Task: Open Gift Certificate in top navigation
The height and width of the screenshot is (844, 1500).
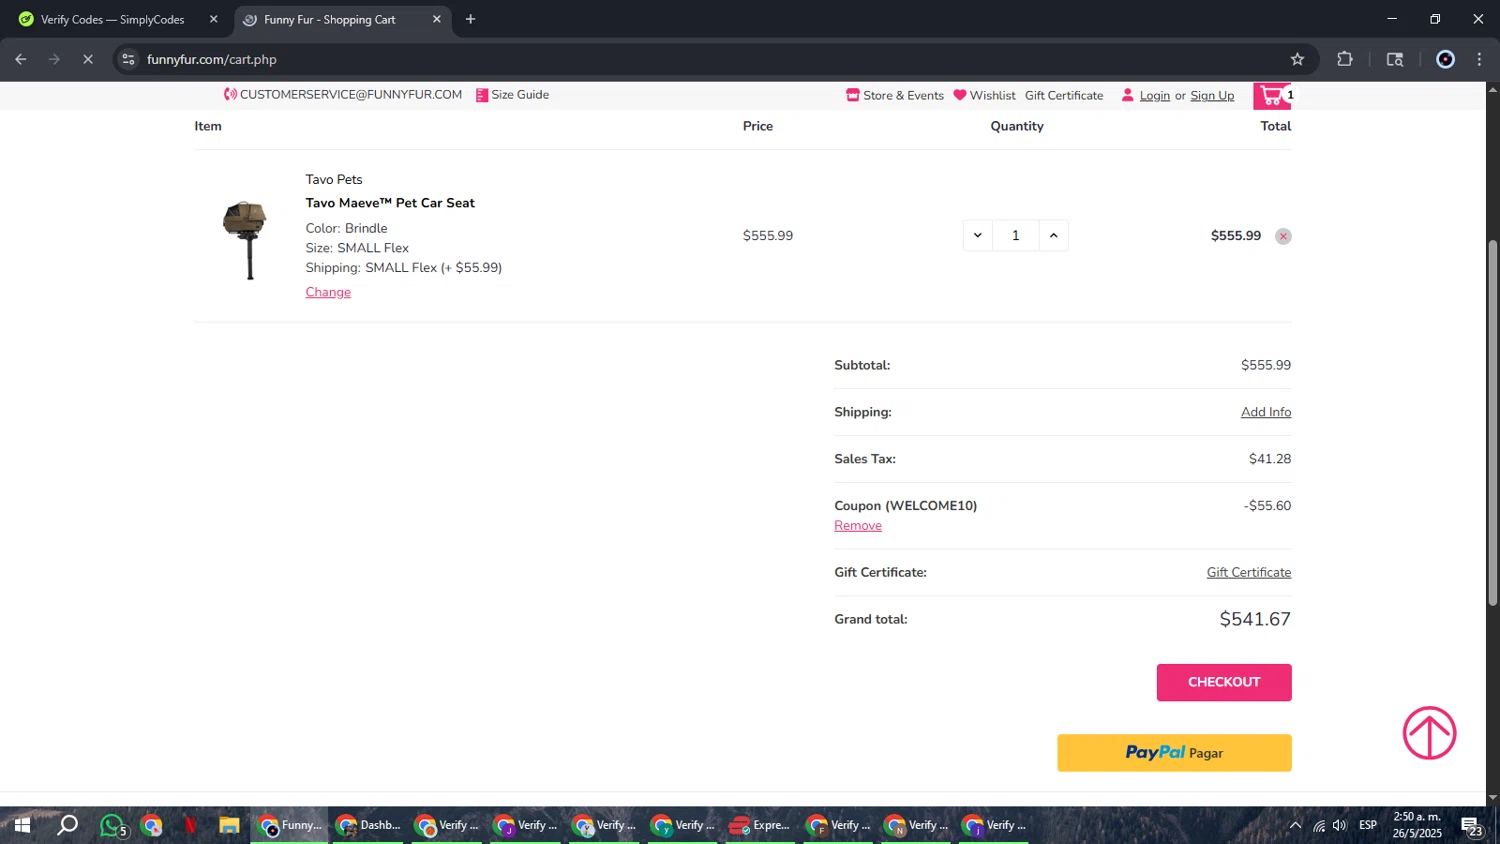Action: click(1064, 95)
